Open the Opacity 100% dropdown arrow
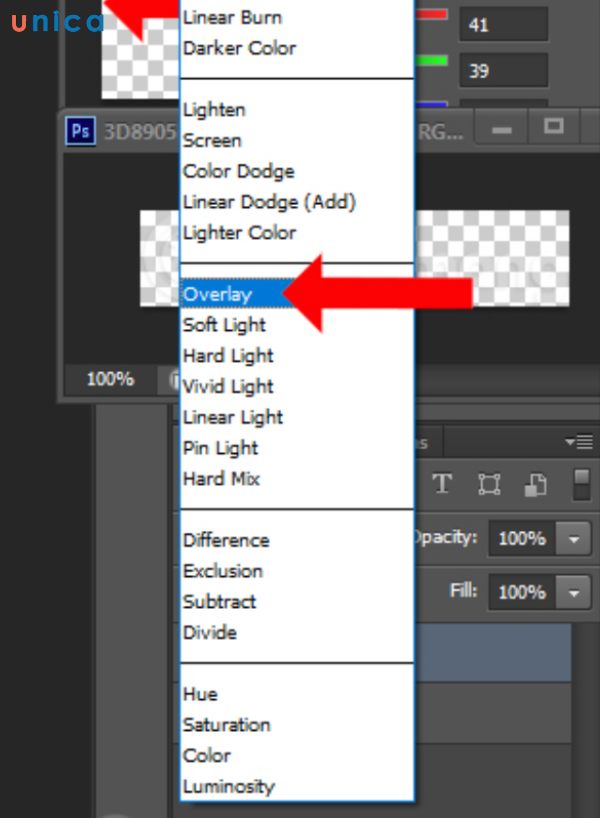Viewport: 600px width, 818px height. click(573, 539)
